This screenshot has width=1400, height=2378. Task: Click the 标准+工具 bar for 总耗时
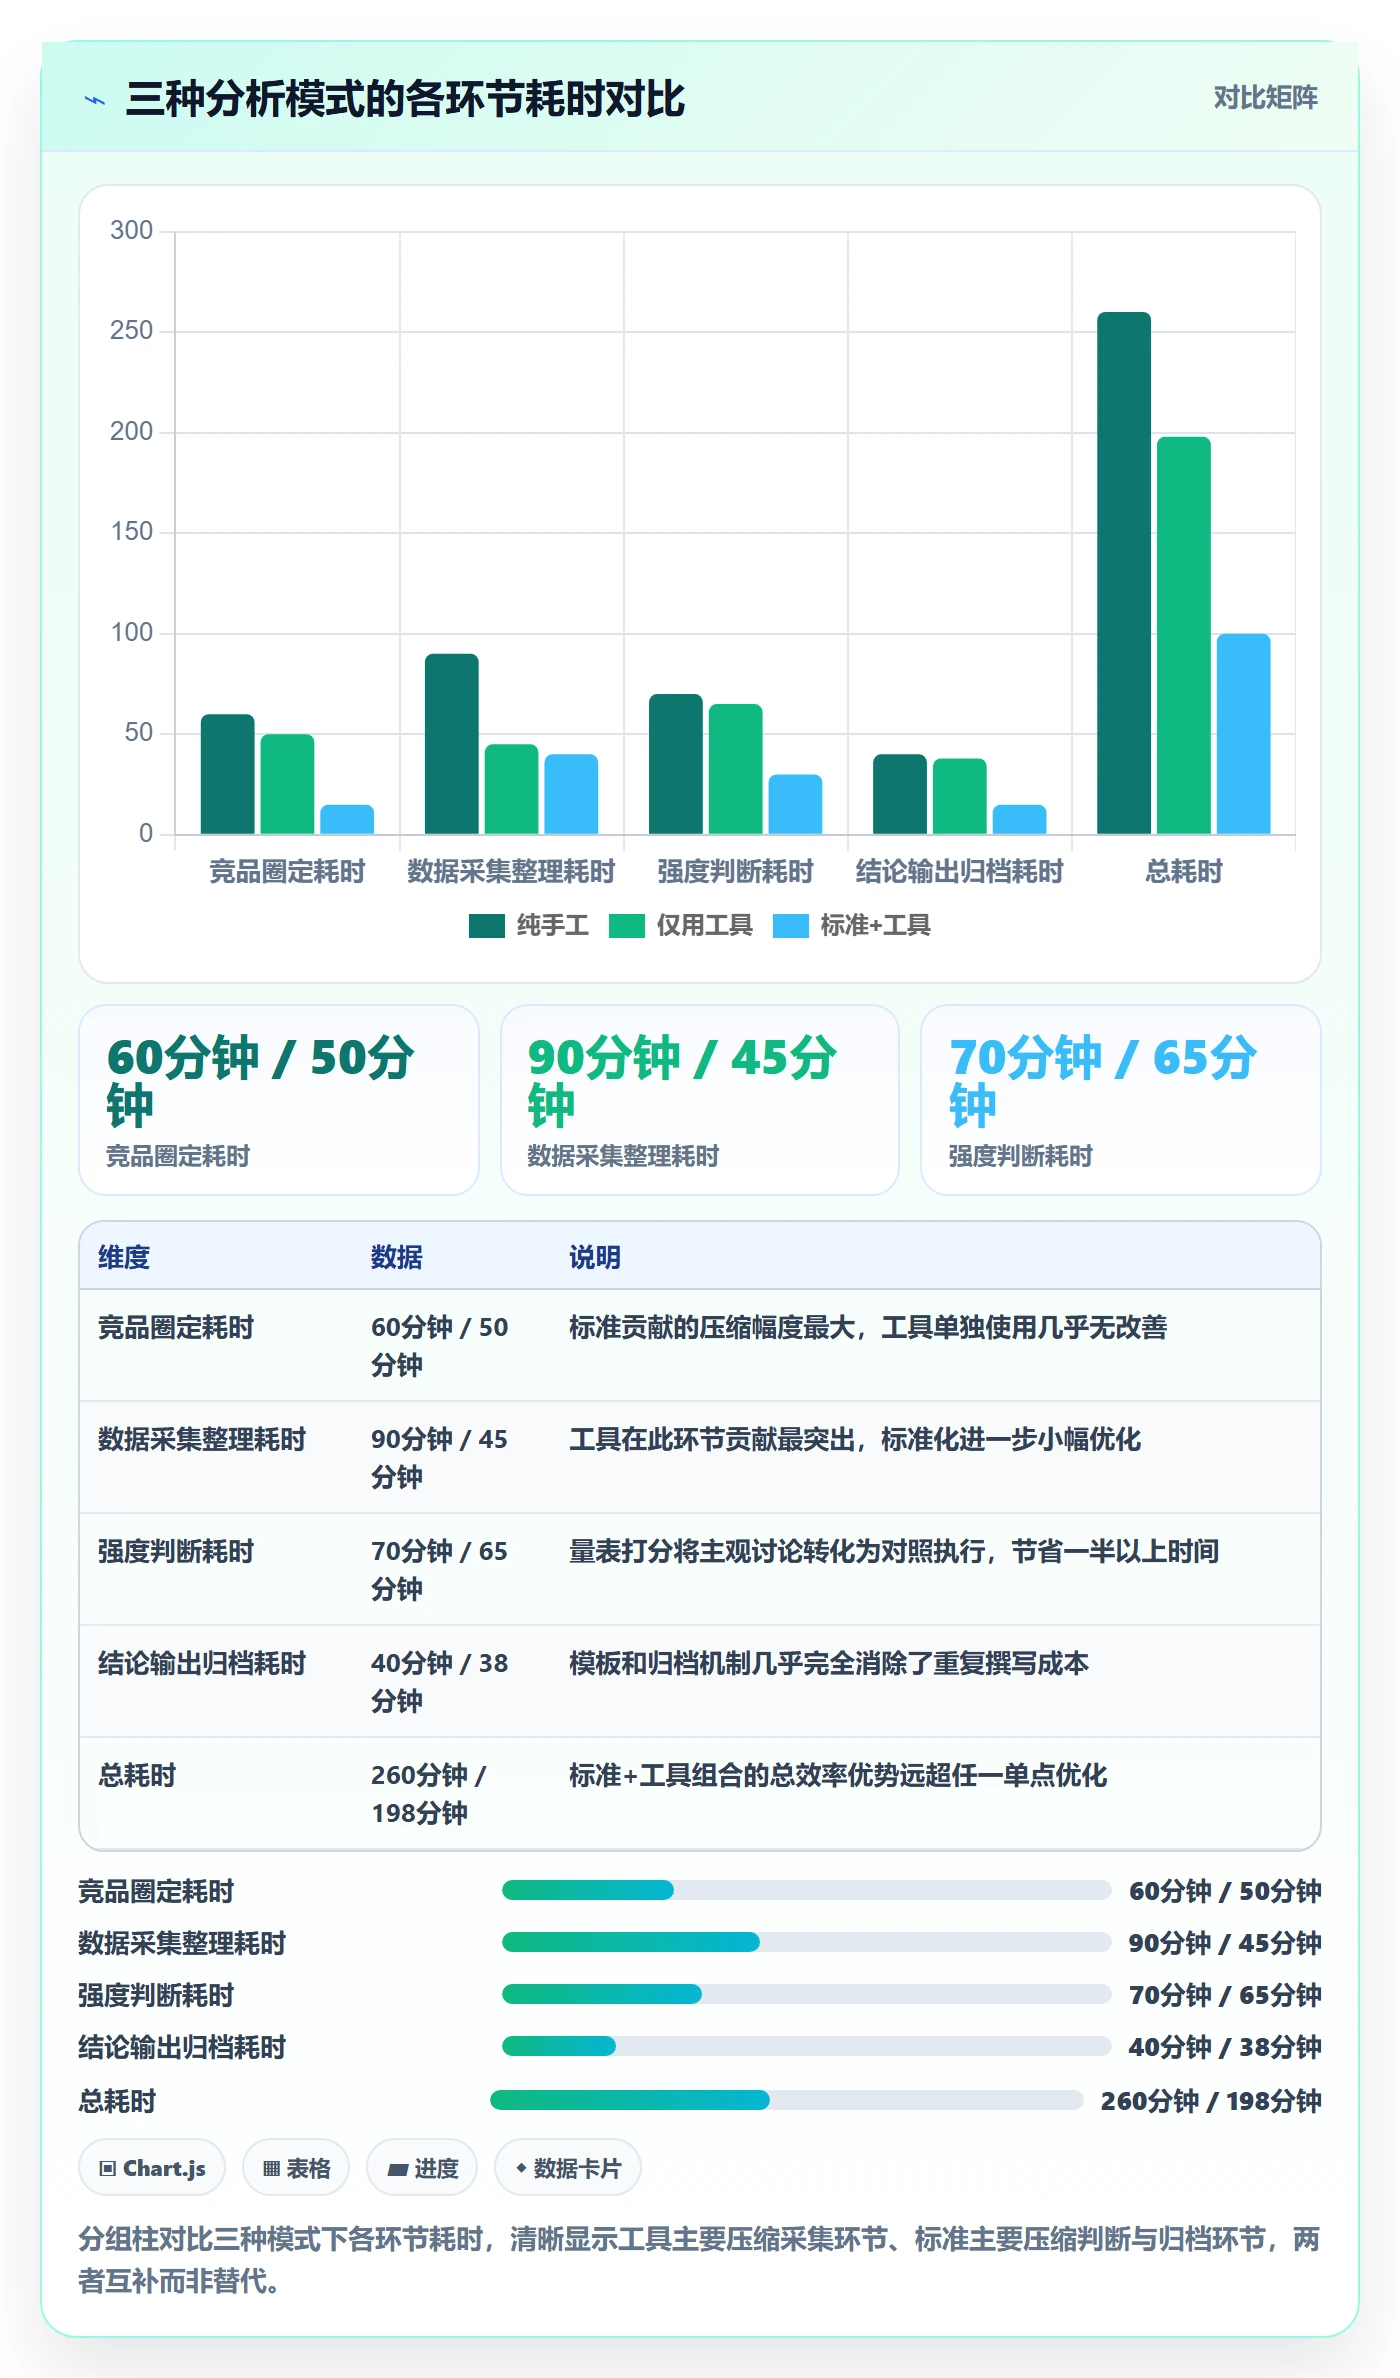[1244, 734]
